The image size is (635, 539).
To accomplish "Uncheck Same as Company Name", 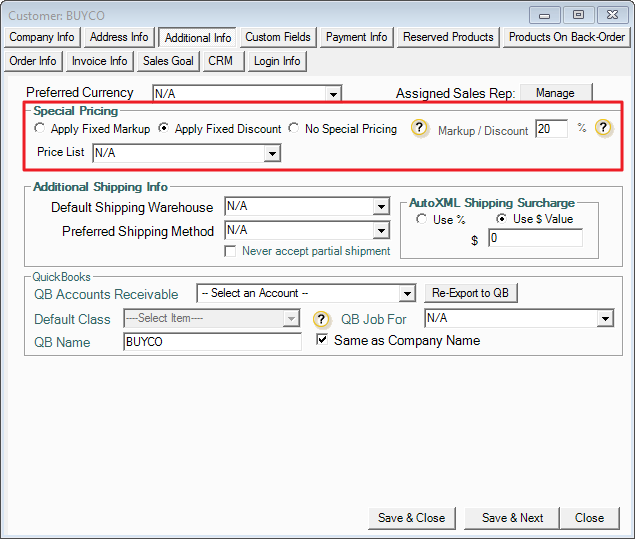I will tap(322, 340).
